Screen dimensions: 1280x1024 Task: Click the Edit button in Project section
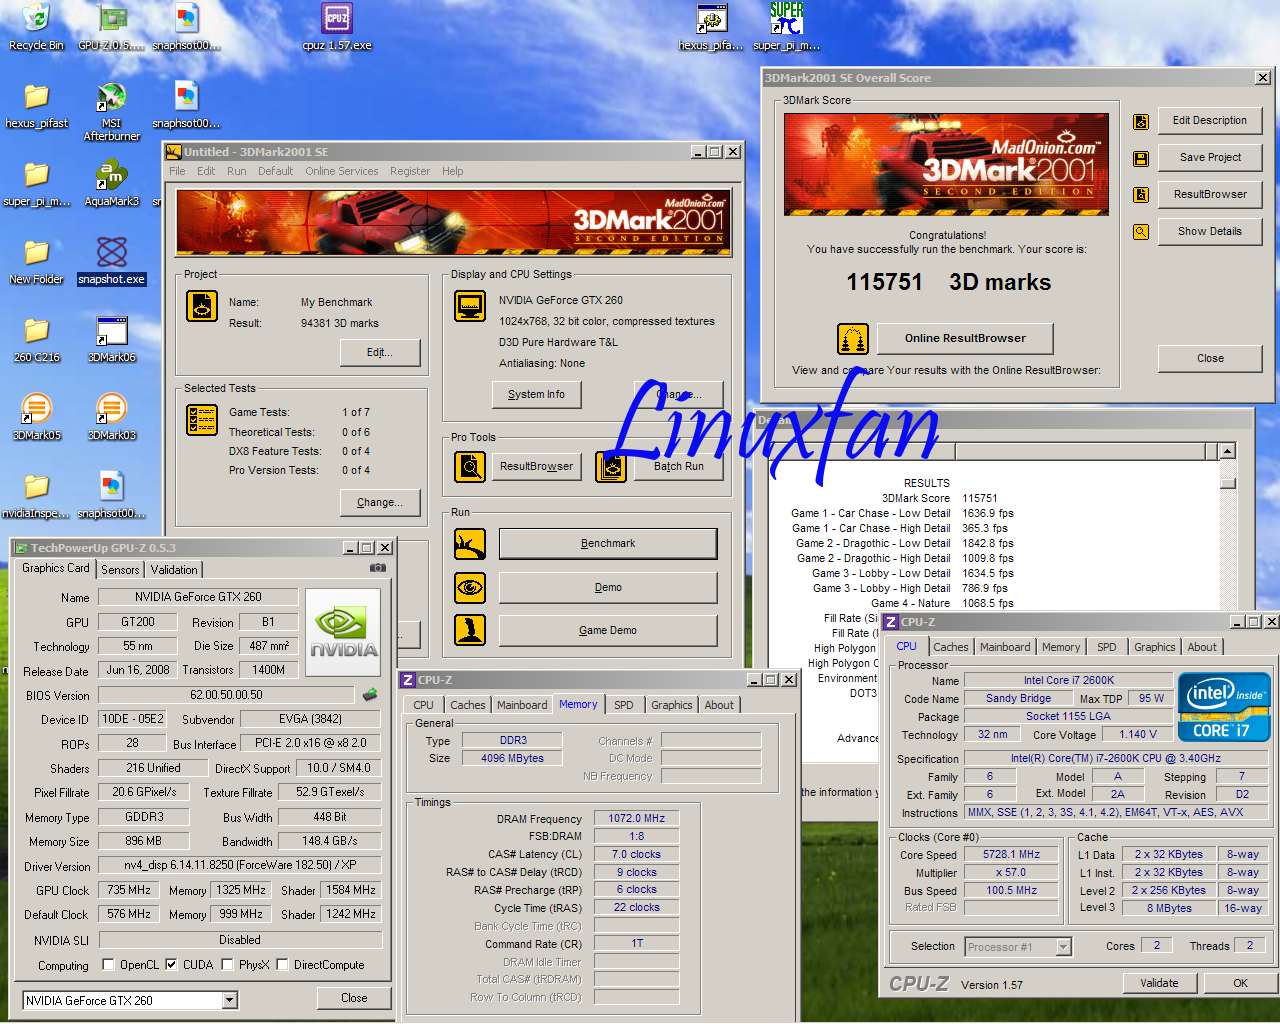coord(380,353)
